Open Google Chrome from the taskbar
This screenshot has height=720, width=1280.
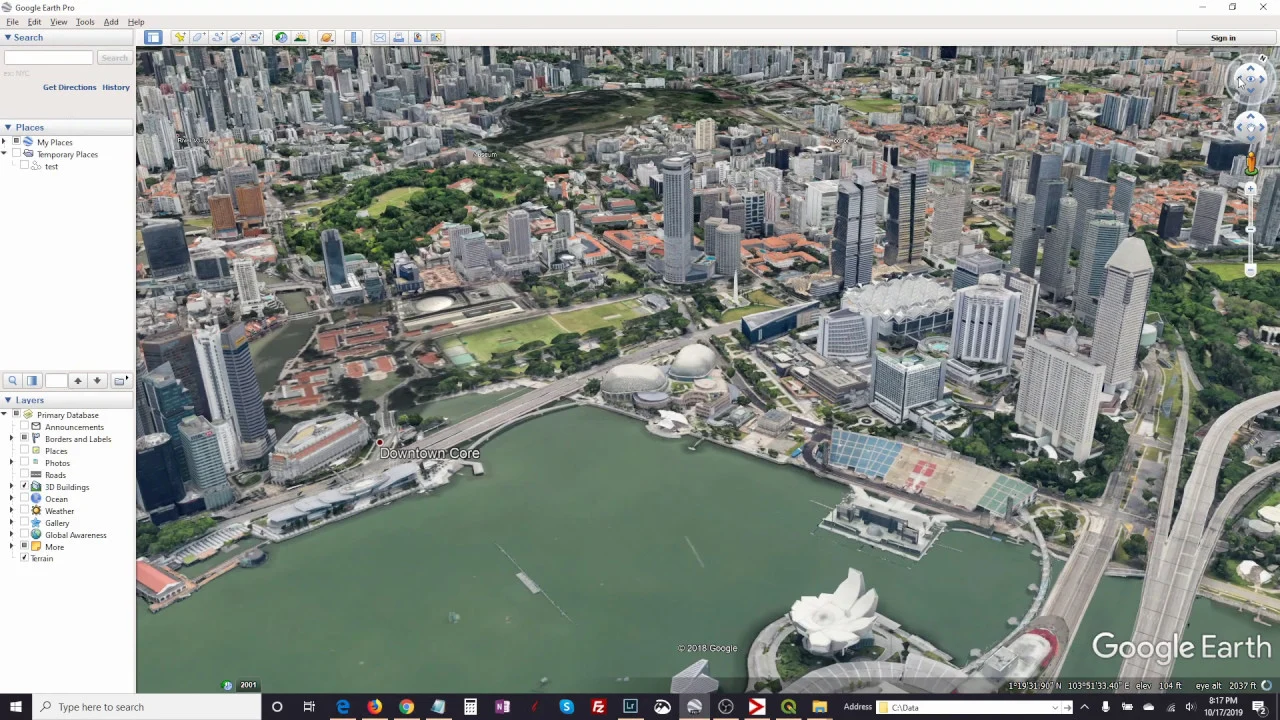[x=406, y=707]
